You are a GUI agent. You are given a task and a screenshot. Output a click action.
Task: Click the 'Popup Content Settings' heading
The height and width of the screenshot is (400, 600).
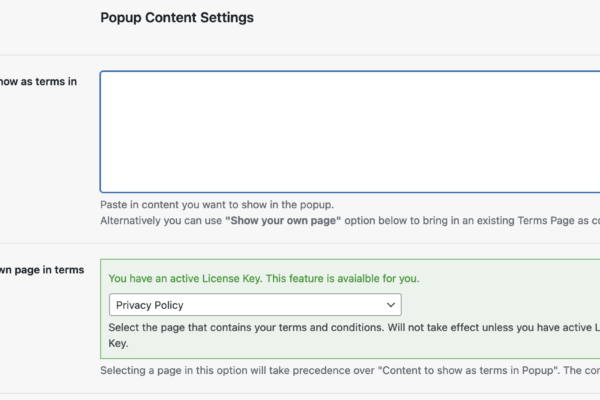tap(177, 18)
